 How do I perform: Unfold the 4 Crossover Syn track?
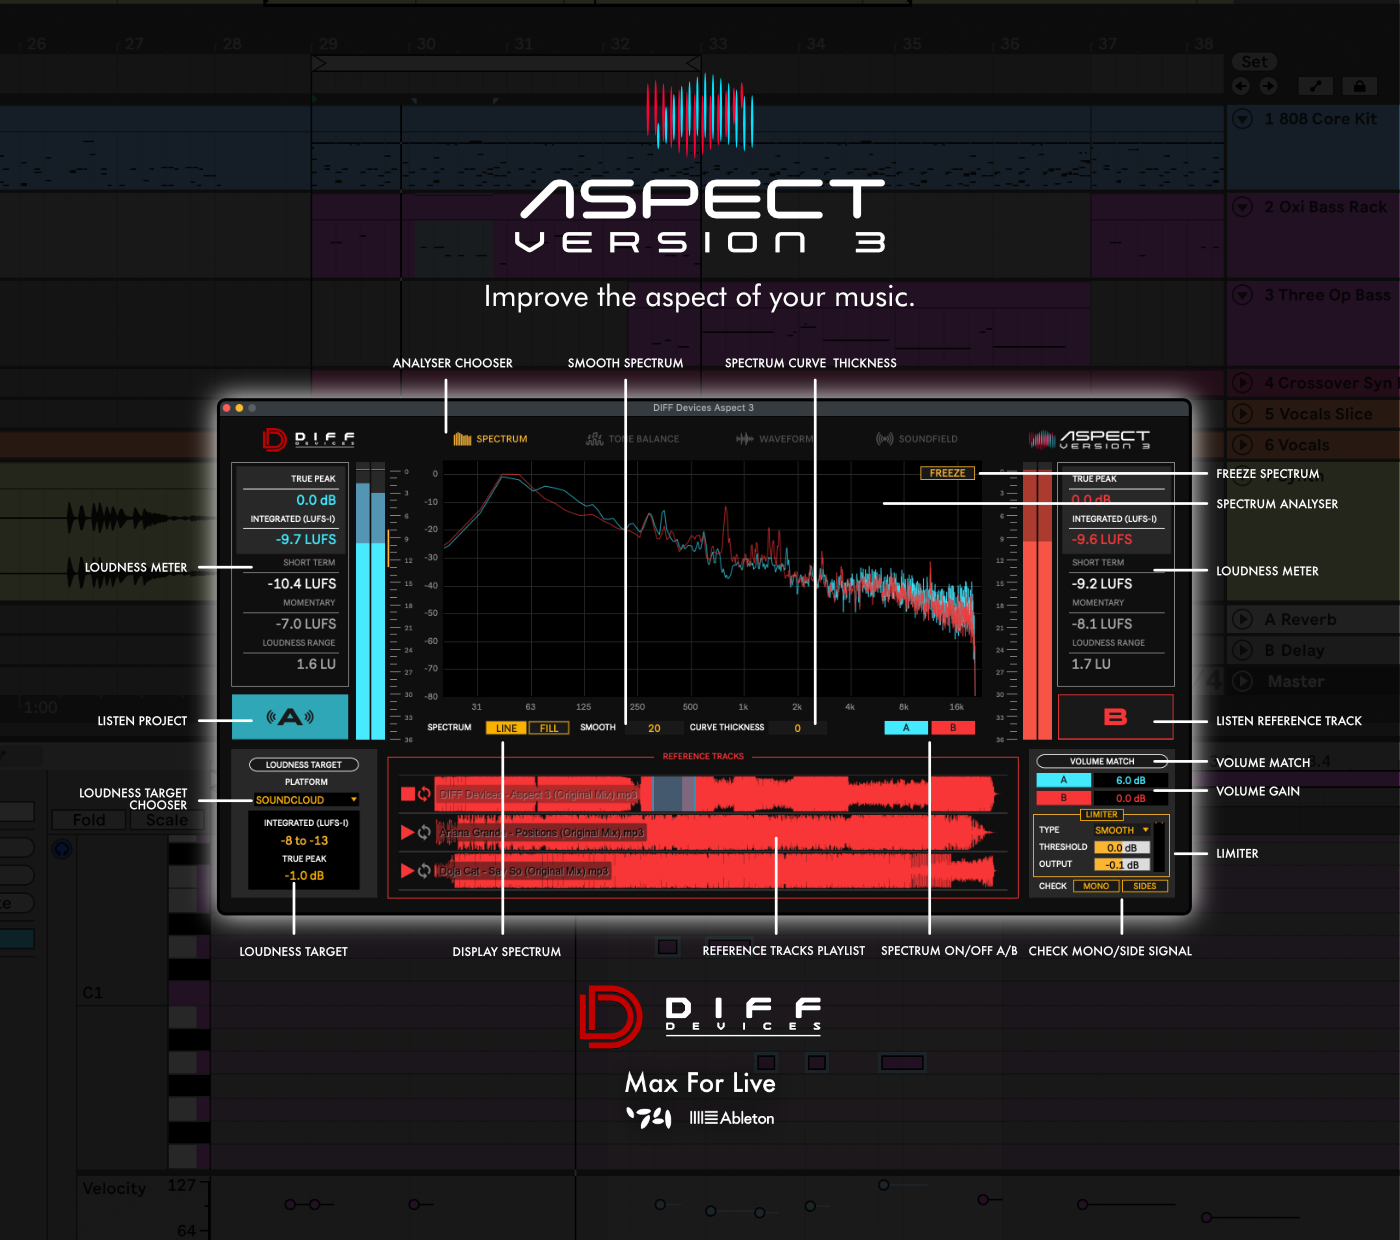(1243, 383)
